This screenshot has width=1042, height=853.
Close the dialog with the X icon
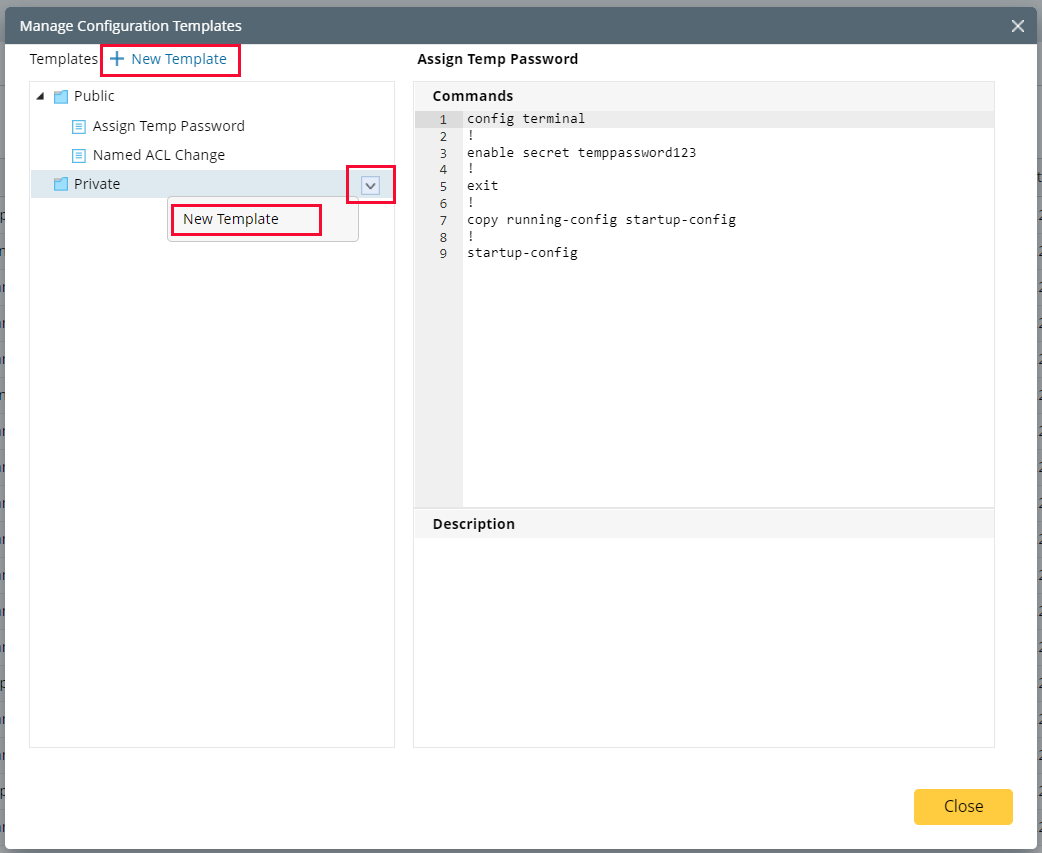point(1017,26)
